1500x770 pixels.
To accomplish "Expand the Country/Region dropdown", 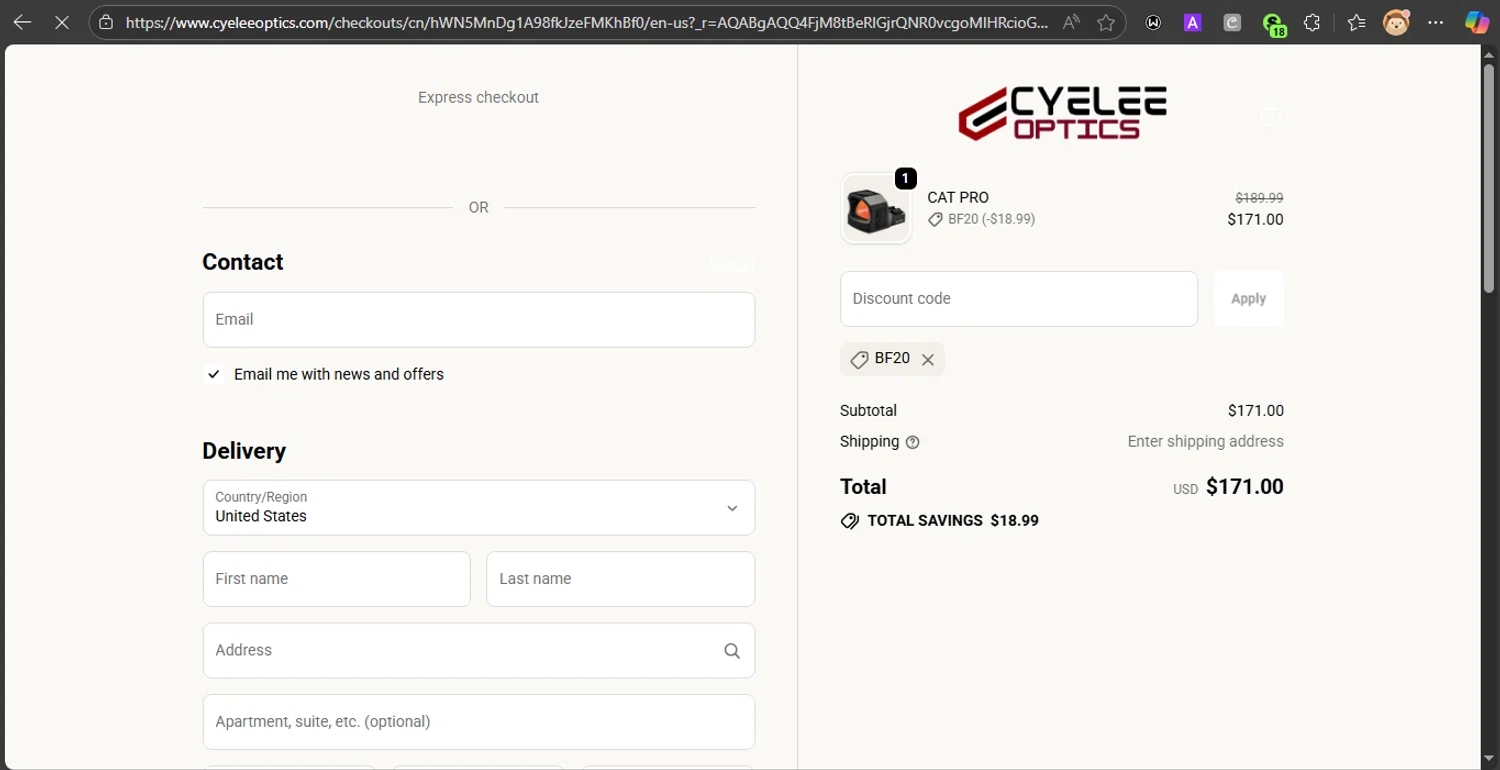I will coord(479,508).
